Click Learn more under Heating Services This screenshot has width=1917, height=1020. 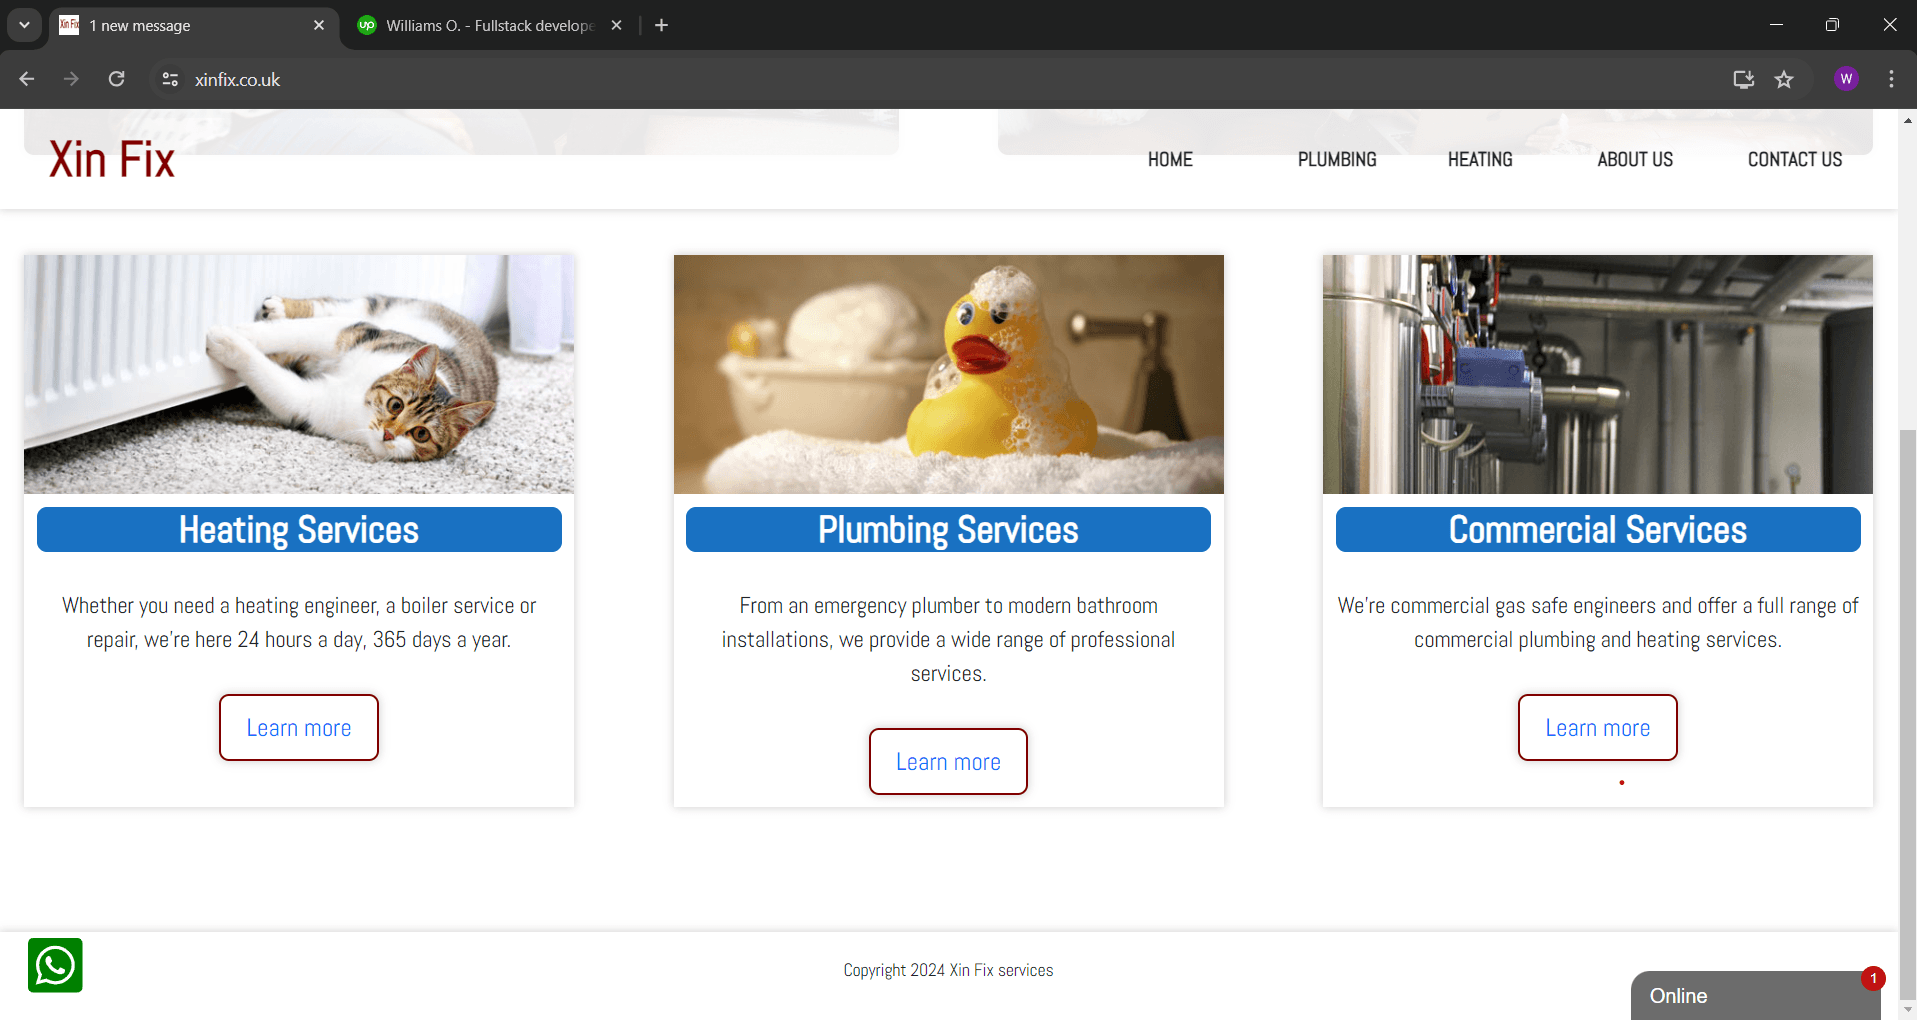pos(299,728)
